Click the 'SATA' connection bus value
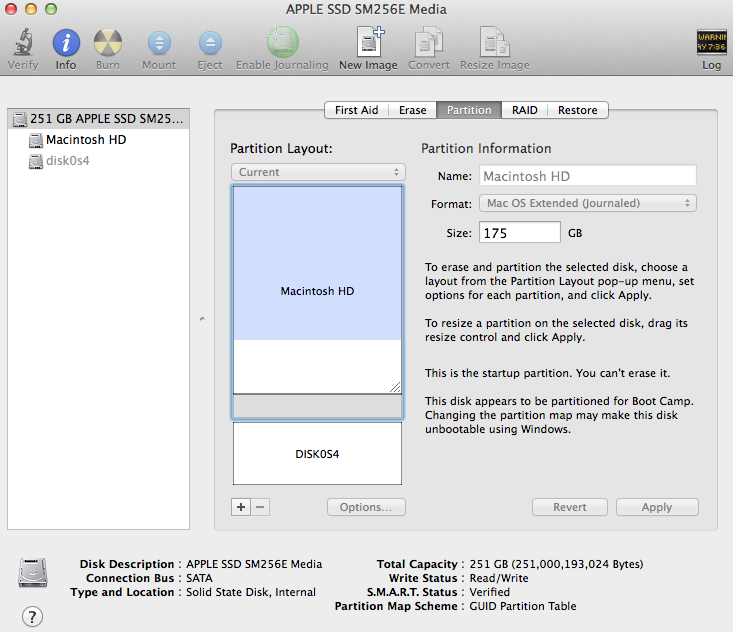Viewport: 733px width, 632px height. [199, 578]
